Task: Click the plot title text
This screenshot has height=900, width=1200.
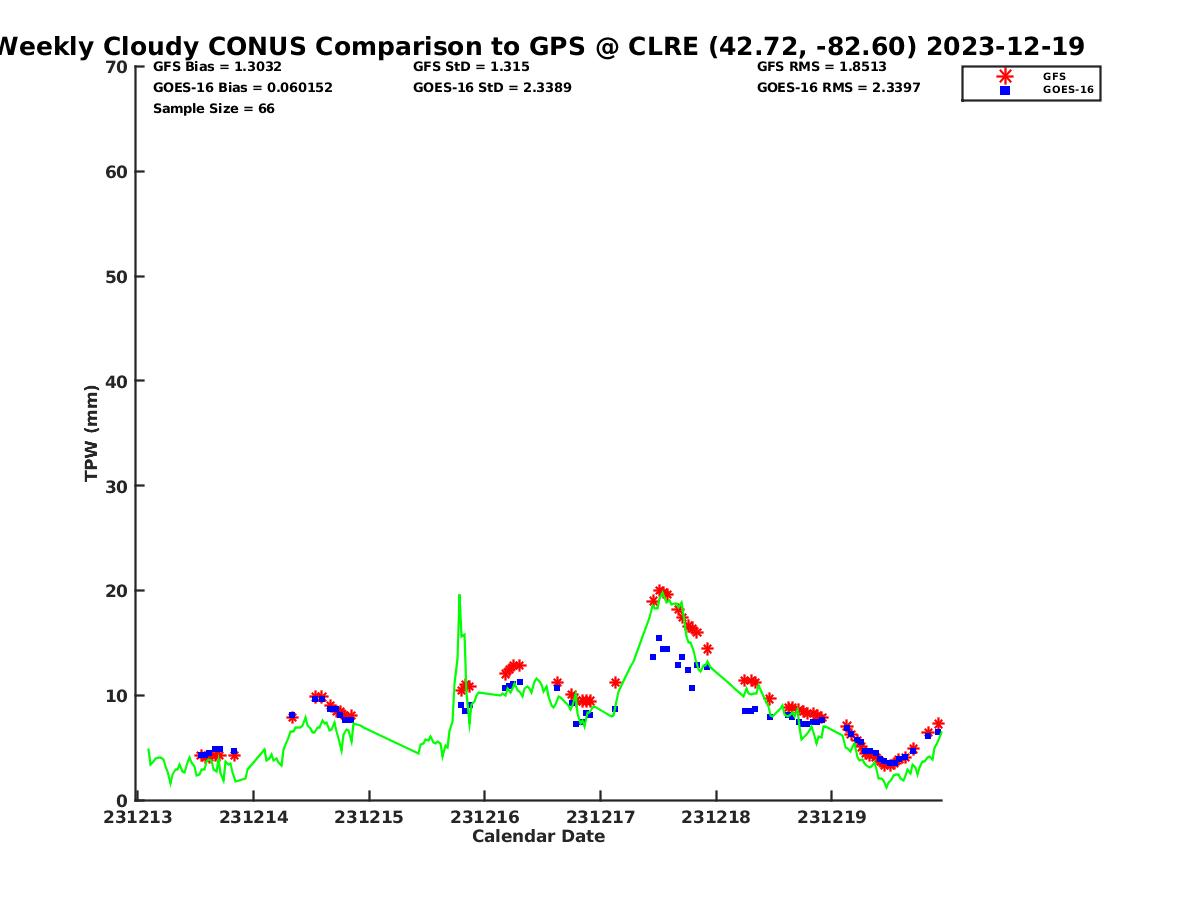Action: click(540, 46)
